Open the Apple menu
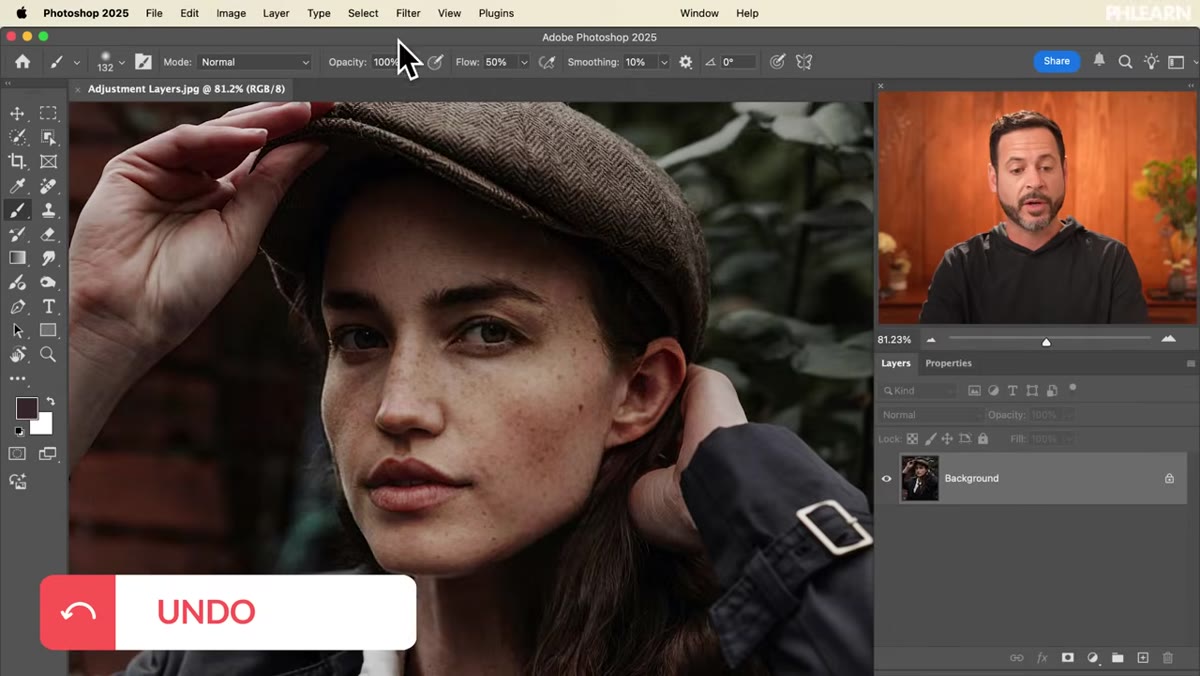This screenshot has width=1200, height=676. [21, 13]
